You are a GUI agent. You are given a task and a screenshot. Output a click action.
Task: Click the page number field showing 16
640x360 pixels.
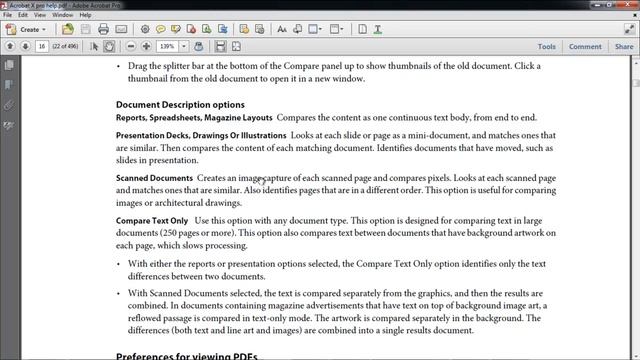[42, 46]
